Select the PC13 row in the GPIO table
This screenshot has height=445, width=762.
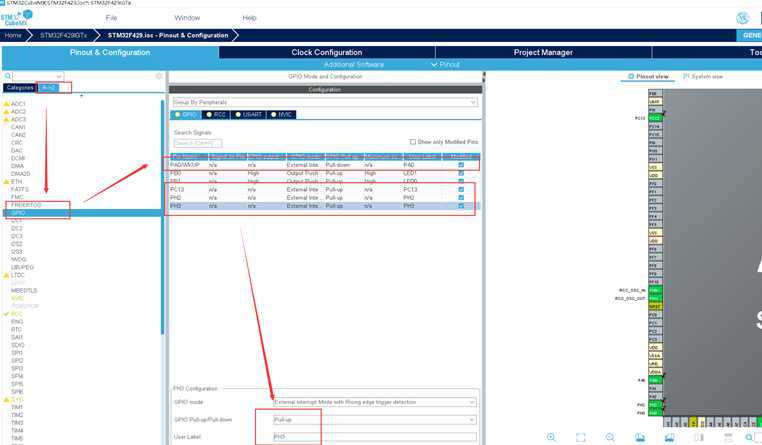[325, 189]
